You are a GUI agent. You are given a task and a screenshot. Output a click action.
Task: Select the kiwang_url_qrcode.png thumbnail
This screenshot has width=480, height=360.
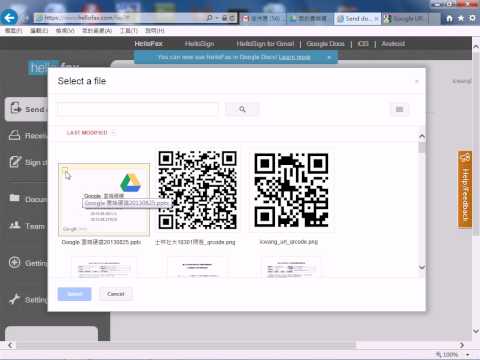click(x=291, y=190)
